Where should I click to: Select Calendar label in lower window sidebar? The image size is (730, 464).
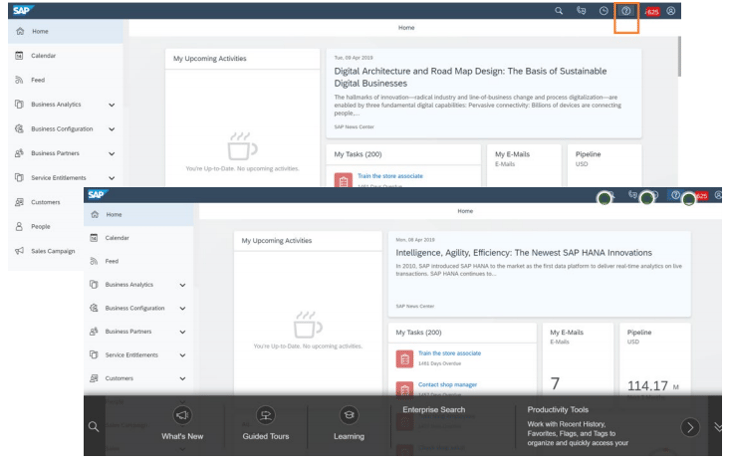[117, 238]
